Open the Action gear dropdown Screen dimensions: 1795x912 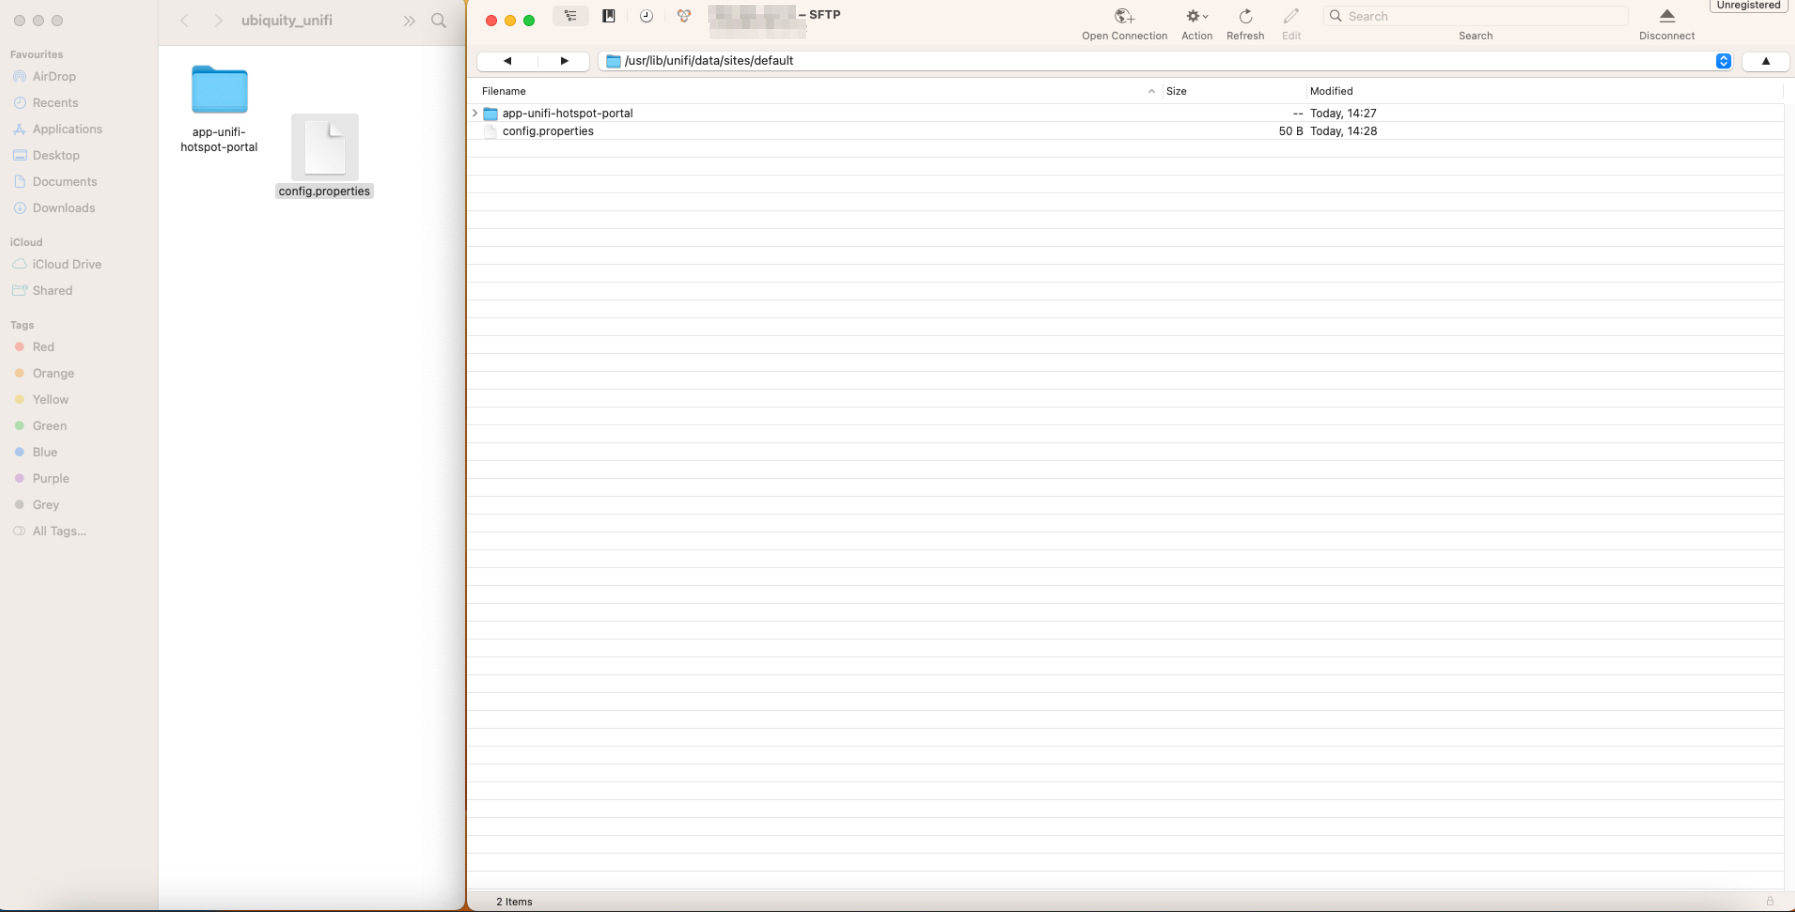tap(1196, 17)
